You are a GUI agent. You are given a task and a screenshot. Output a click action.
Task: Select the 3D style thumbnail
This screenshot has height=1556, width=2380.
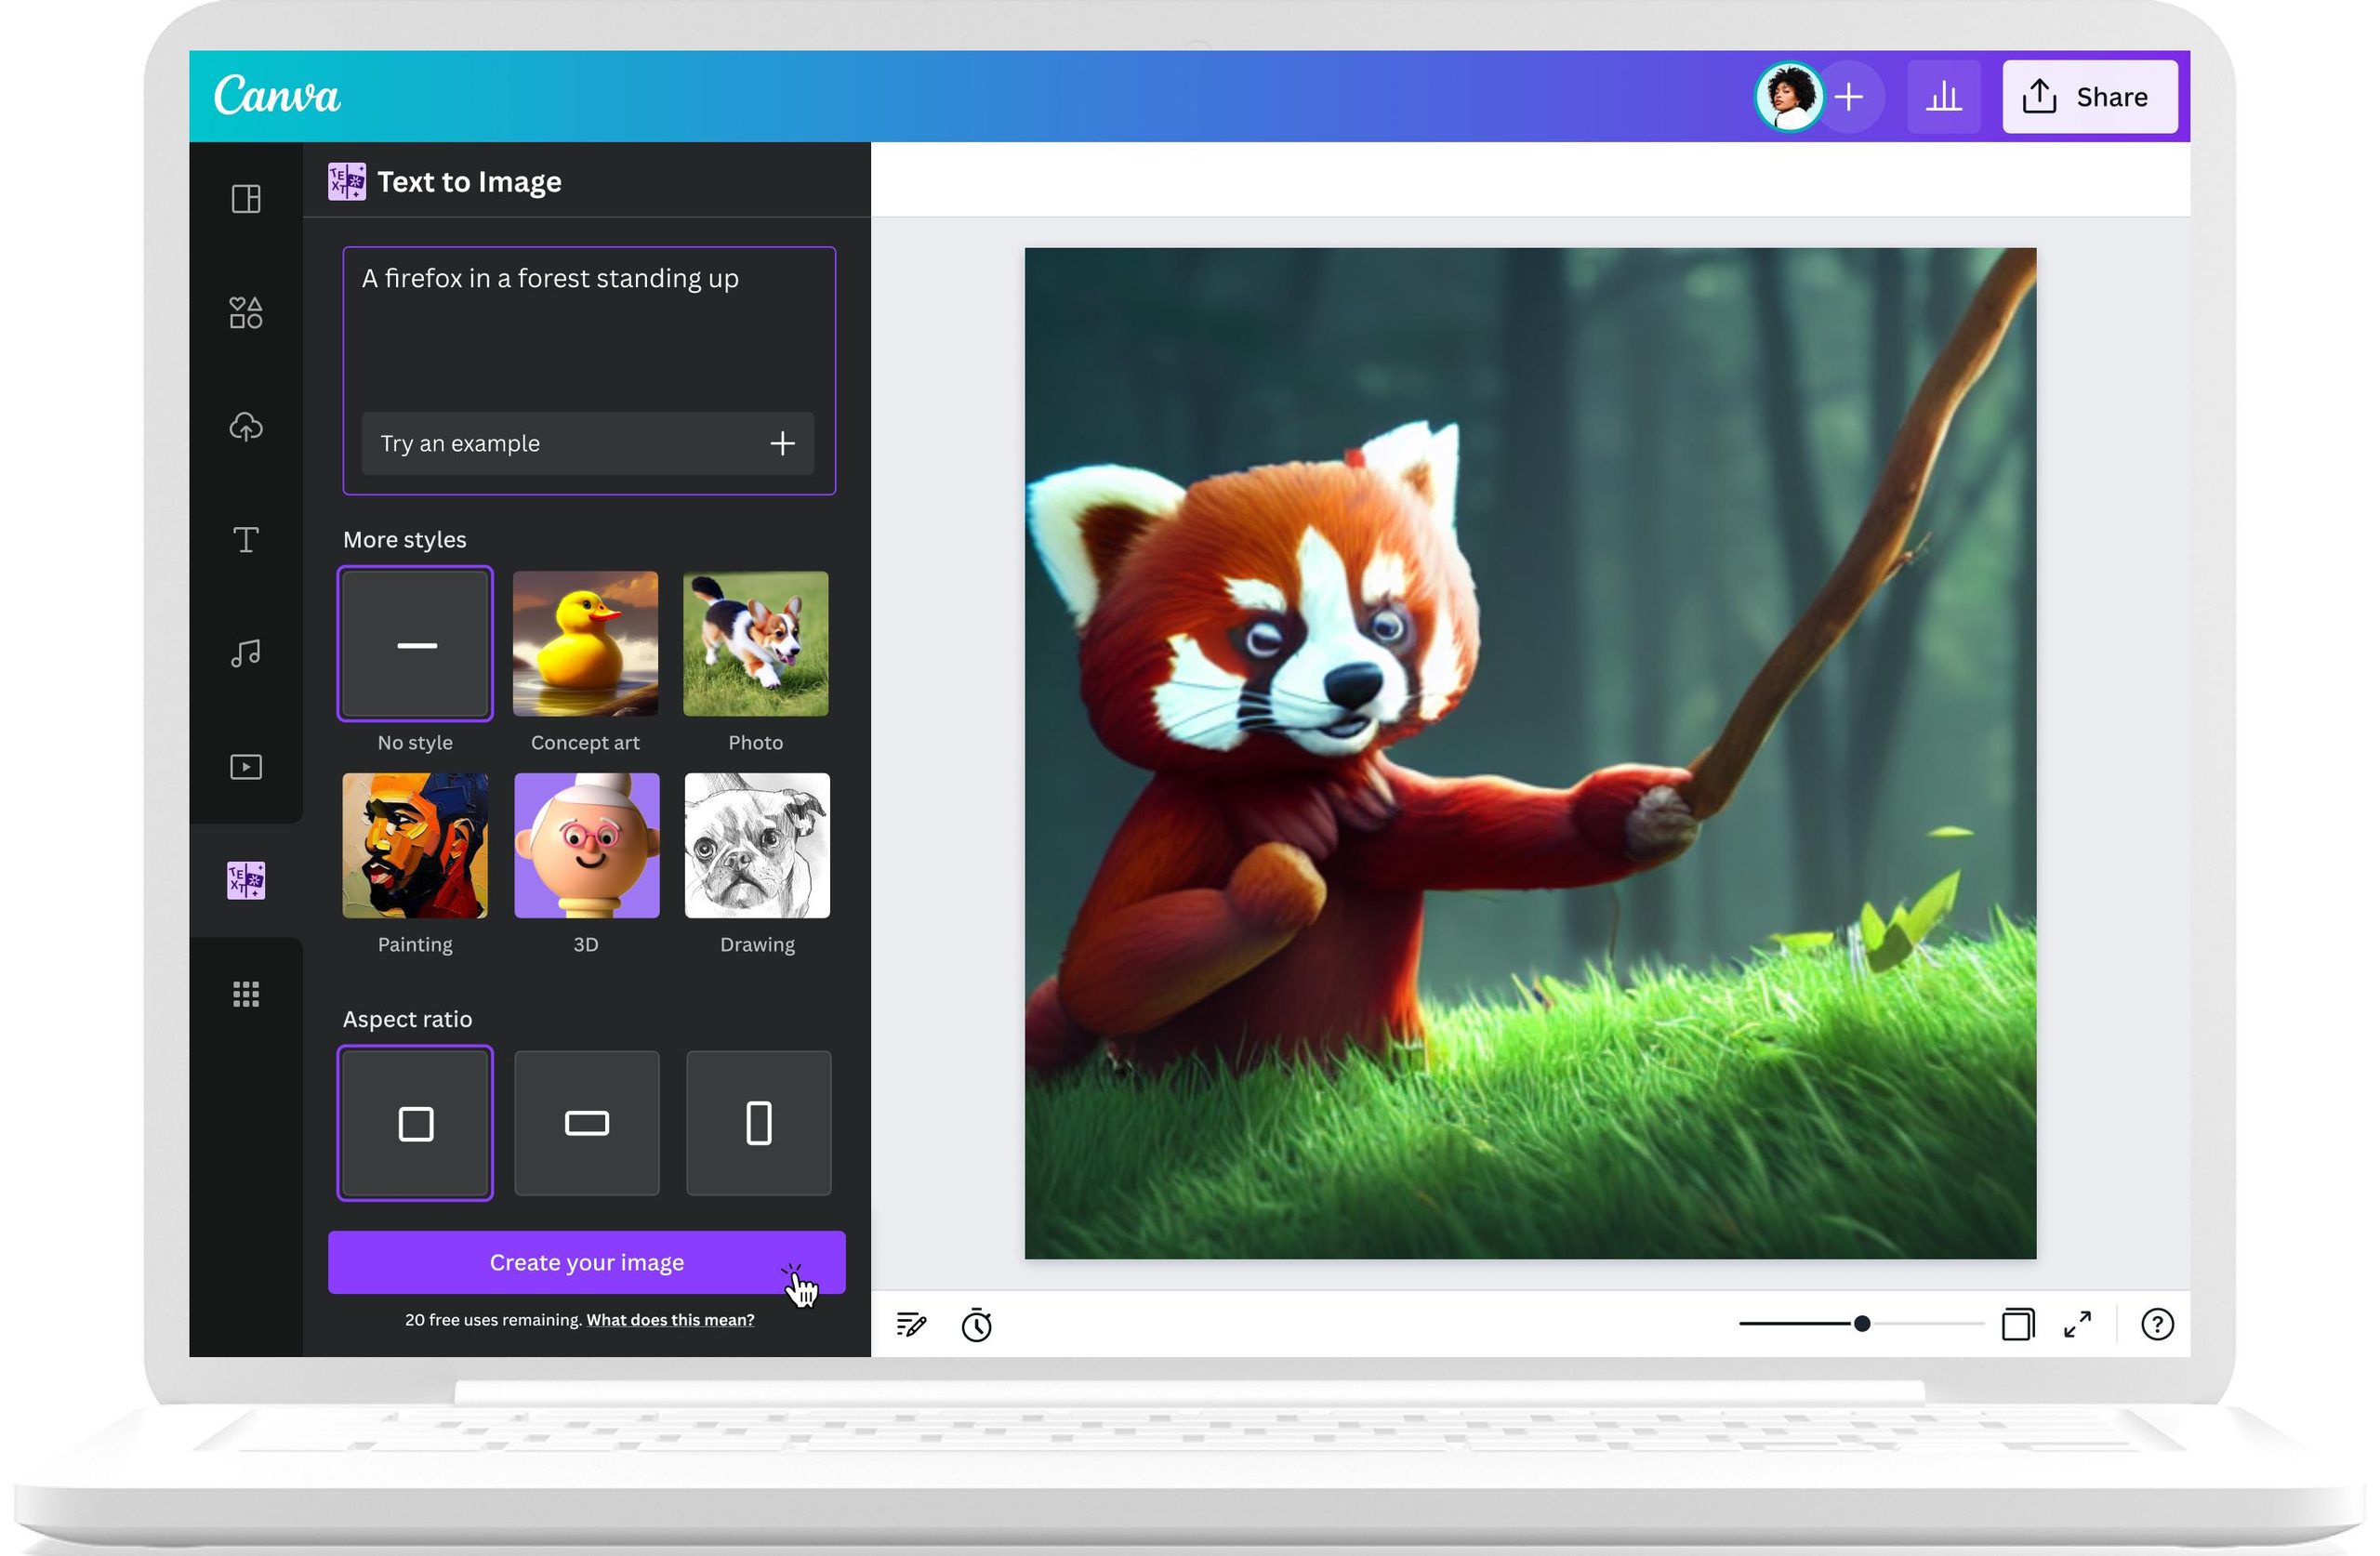point(587,846)
